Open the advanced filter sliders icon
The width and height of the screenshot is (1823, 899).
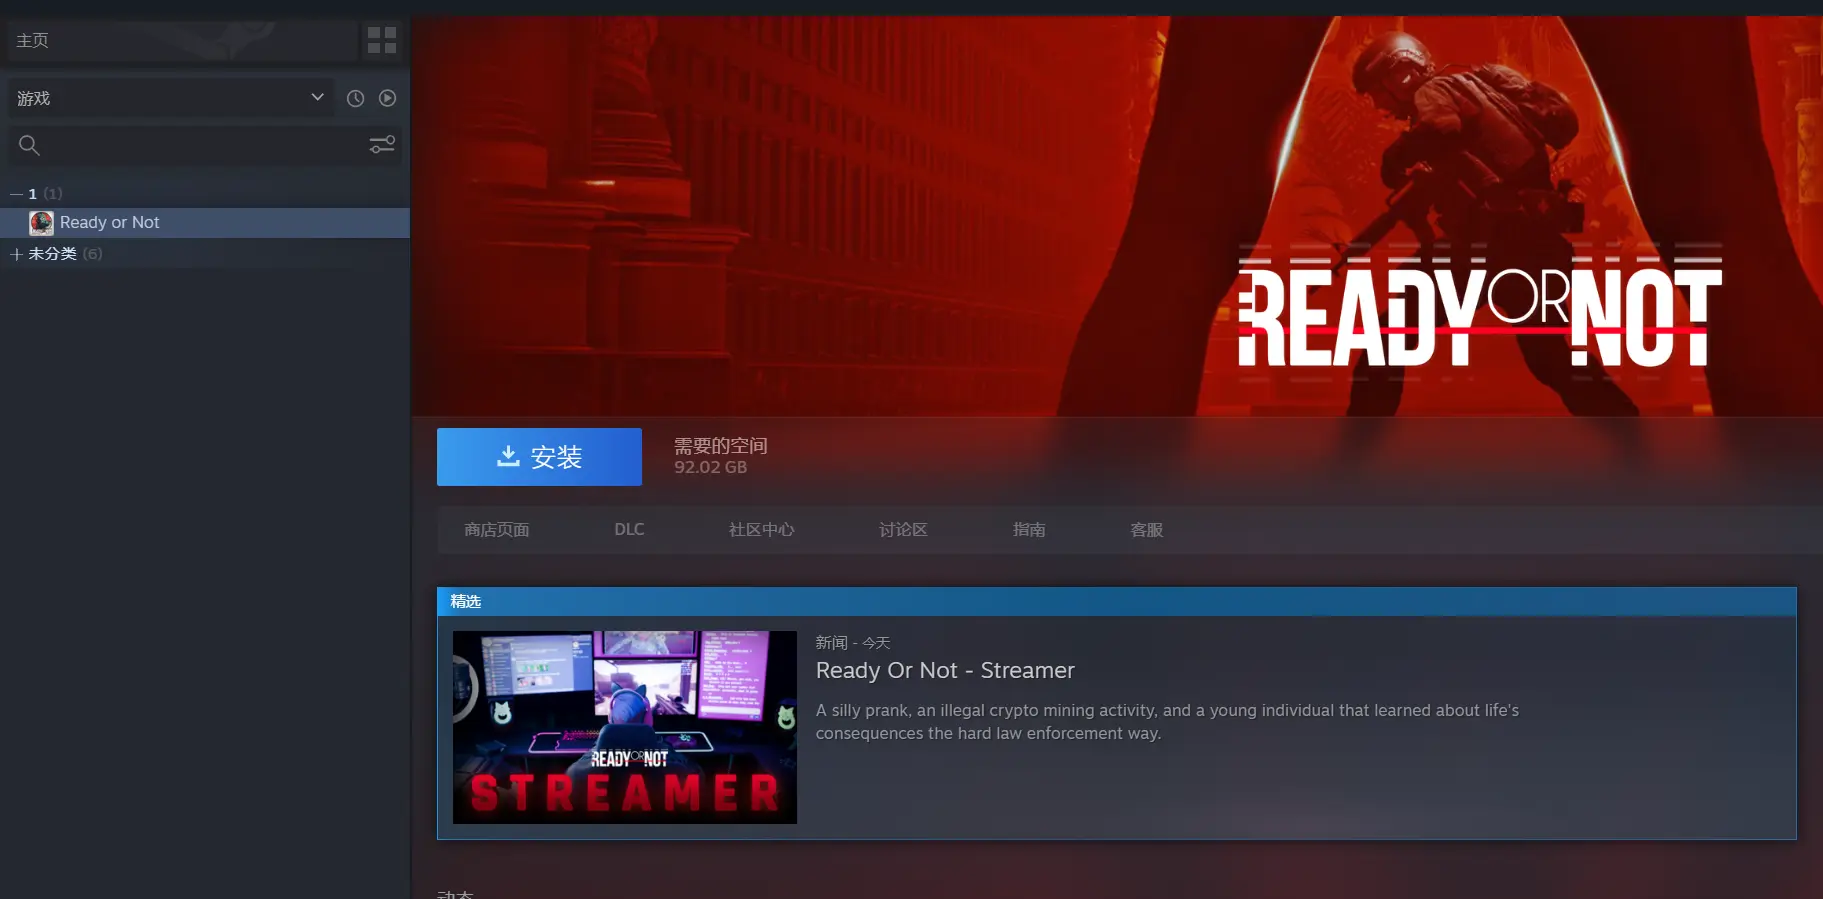pos(382,145)
